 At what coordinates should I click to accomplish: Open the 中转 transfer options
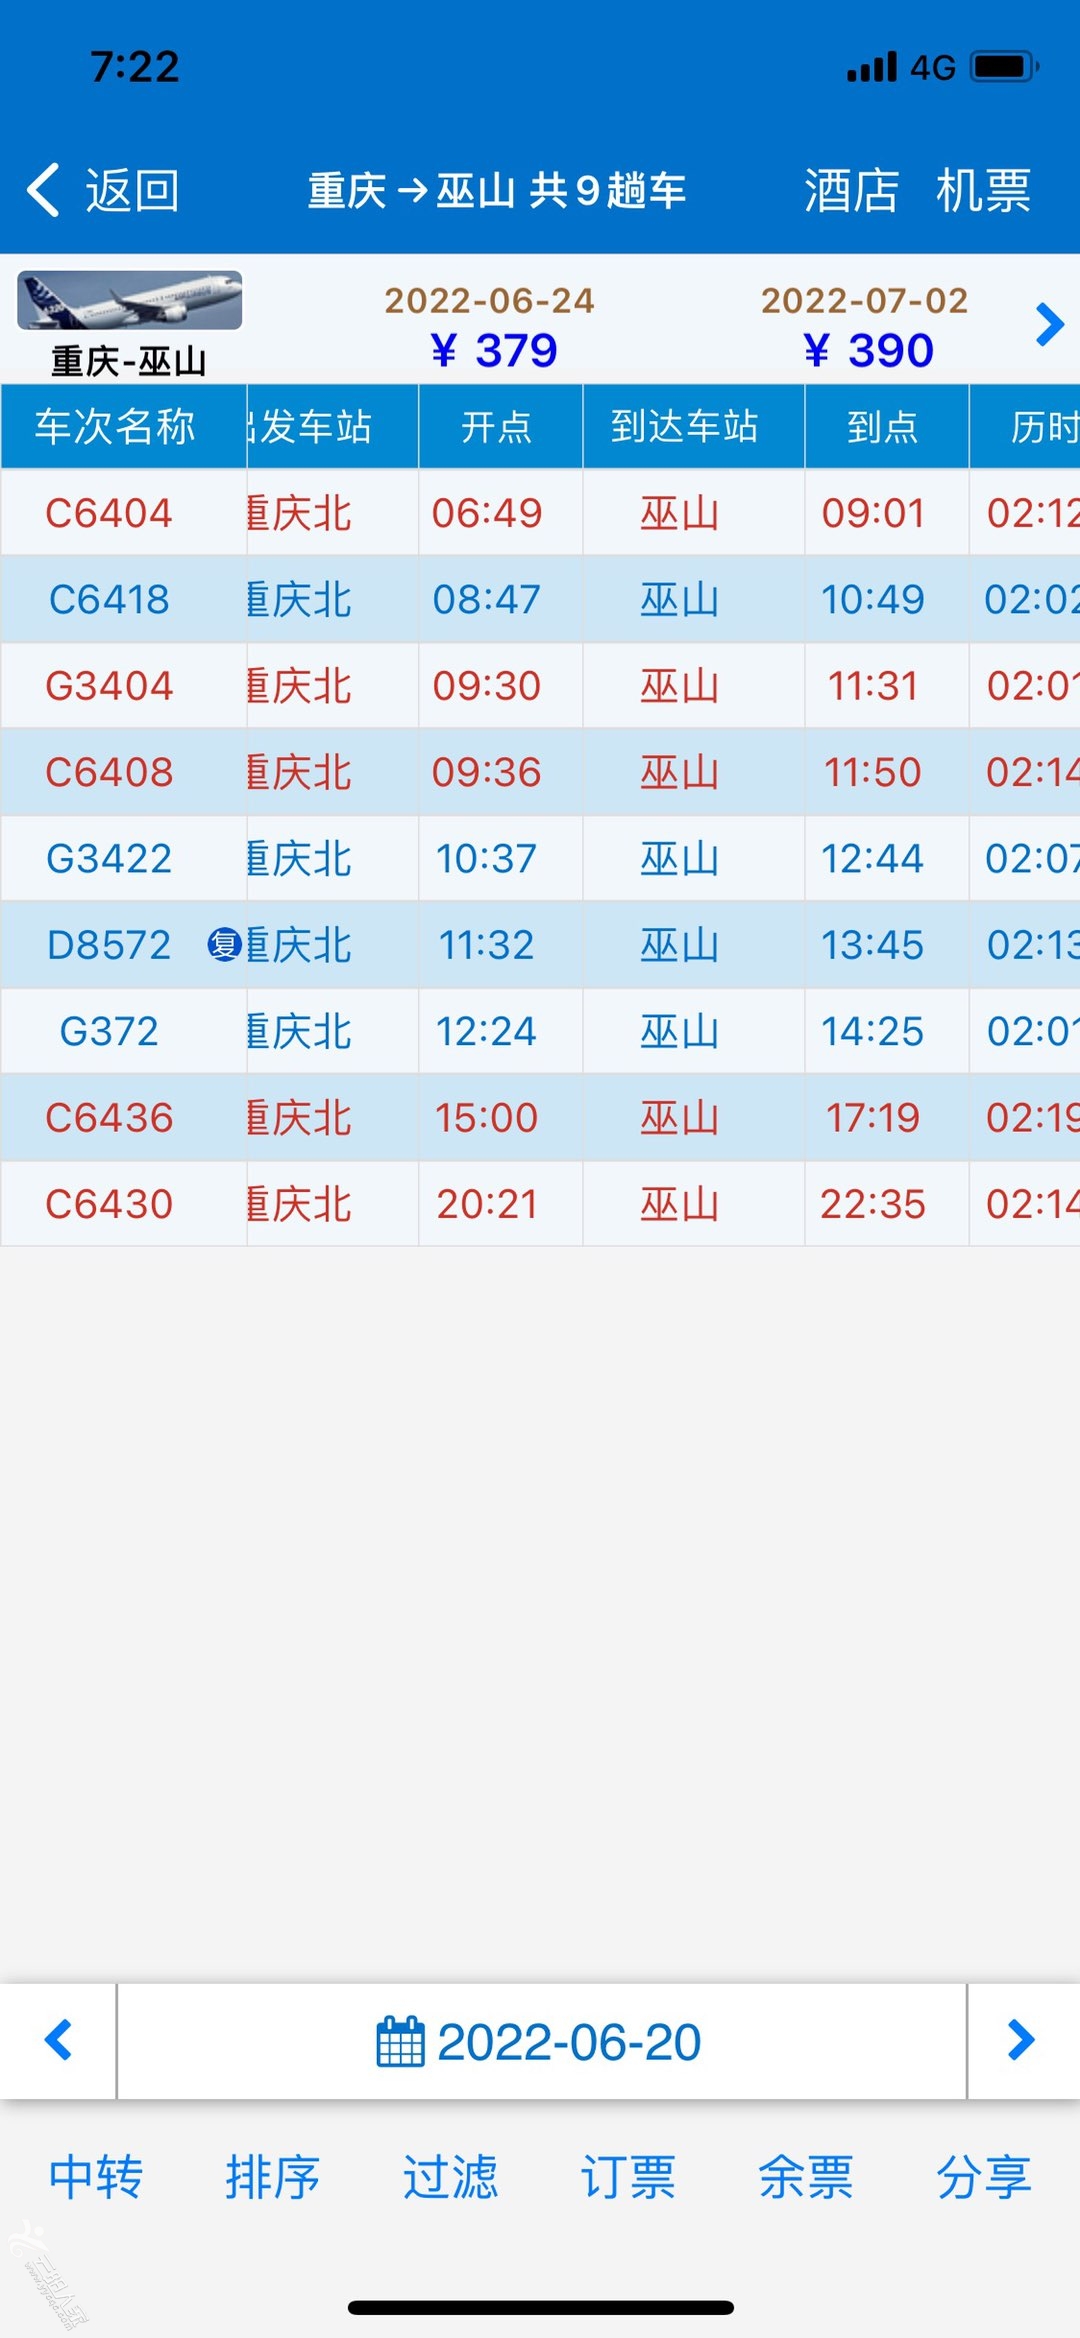pyautogui.click(x=96, y=2177)
